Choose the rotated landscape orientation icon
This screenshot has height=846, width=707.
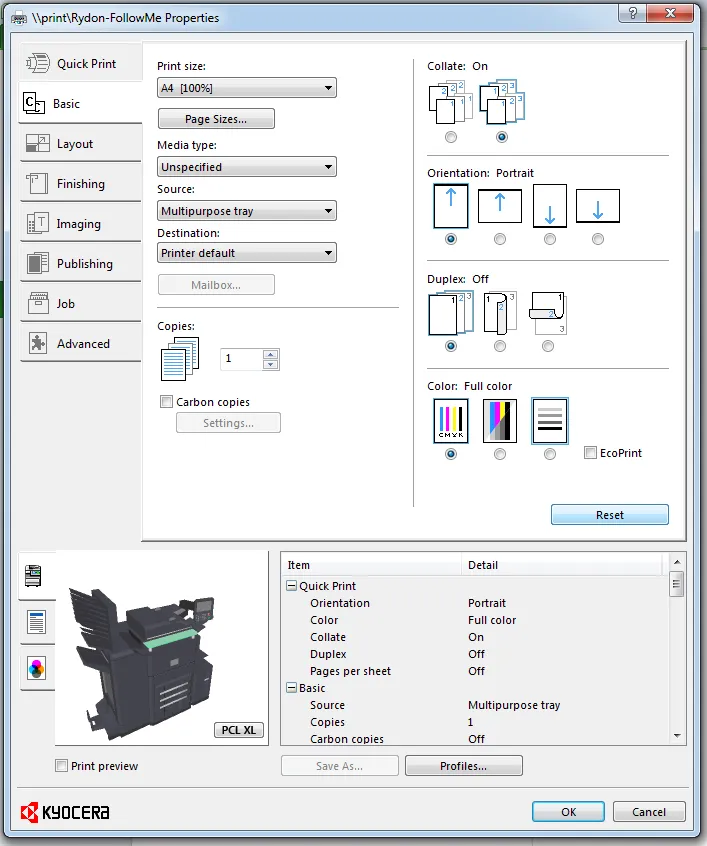pos(597,206)
